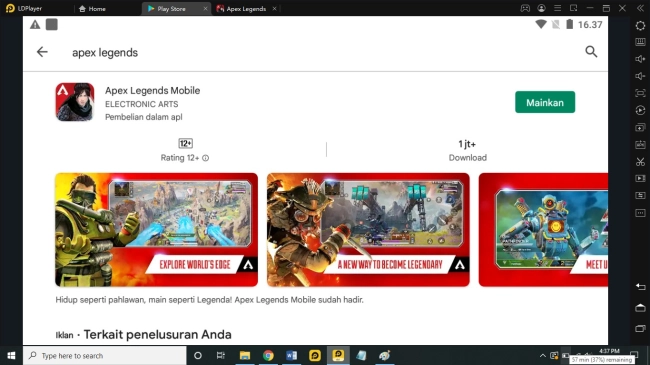Open the A New Way to Become Legendary screenshot
This screenshot has height=365, width=650.
coord(368,230)
